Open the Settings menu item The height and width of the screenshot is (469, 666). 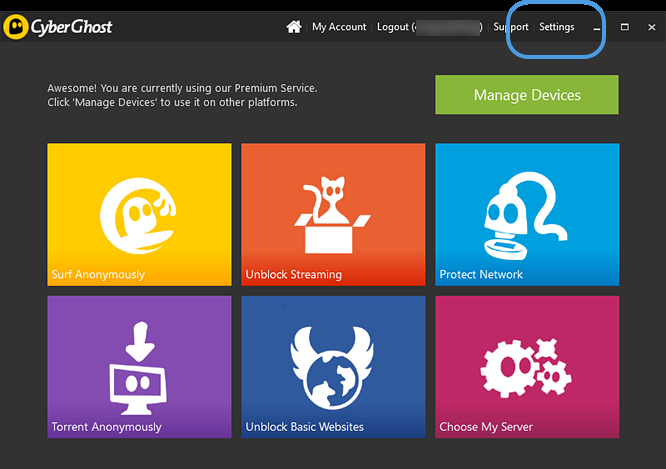pos(556,27)
